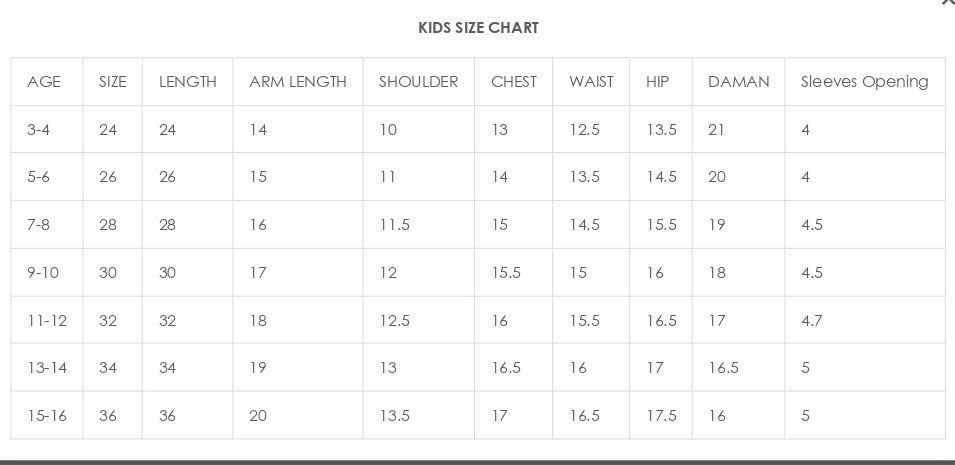Click the 4.7 sleeves opening value

pos(812,321)
